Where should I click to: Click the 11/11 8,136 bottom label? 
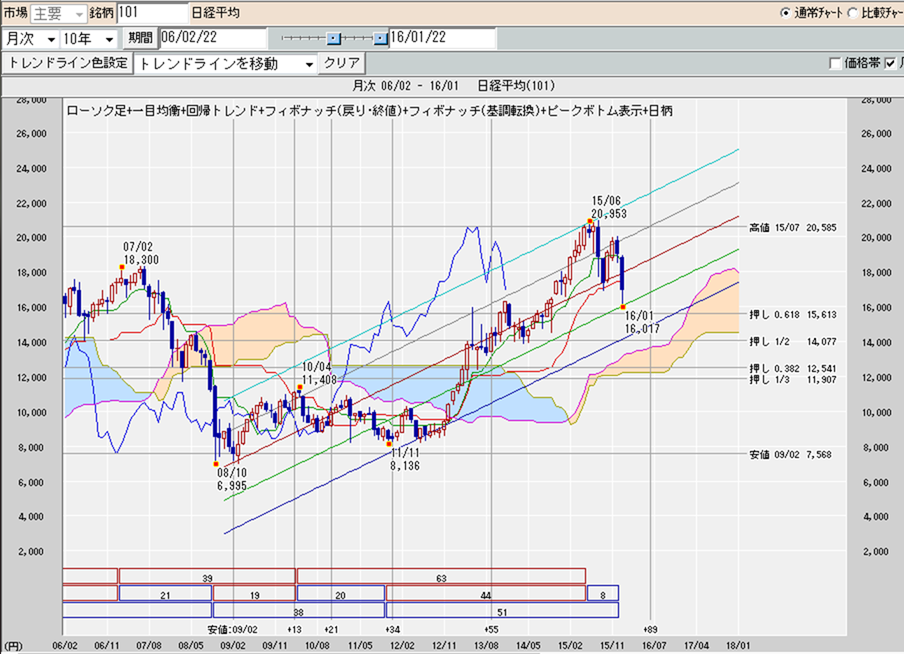(x=405, y=459)
